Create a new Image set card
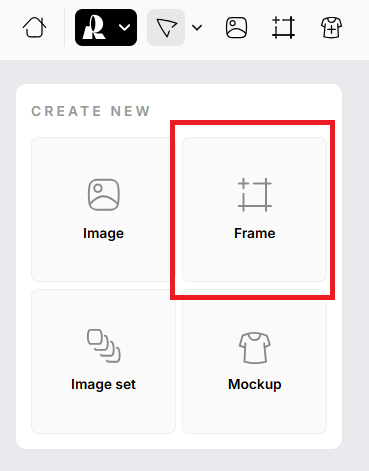The height and width of the screenshot is (471, 369). click(103, 361)
